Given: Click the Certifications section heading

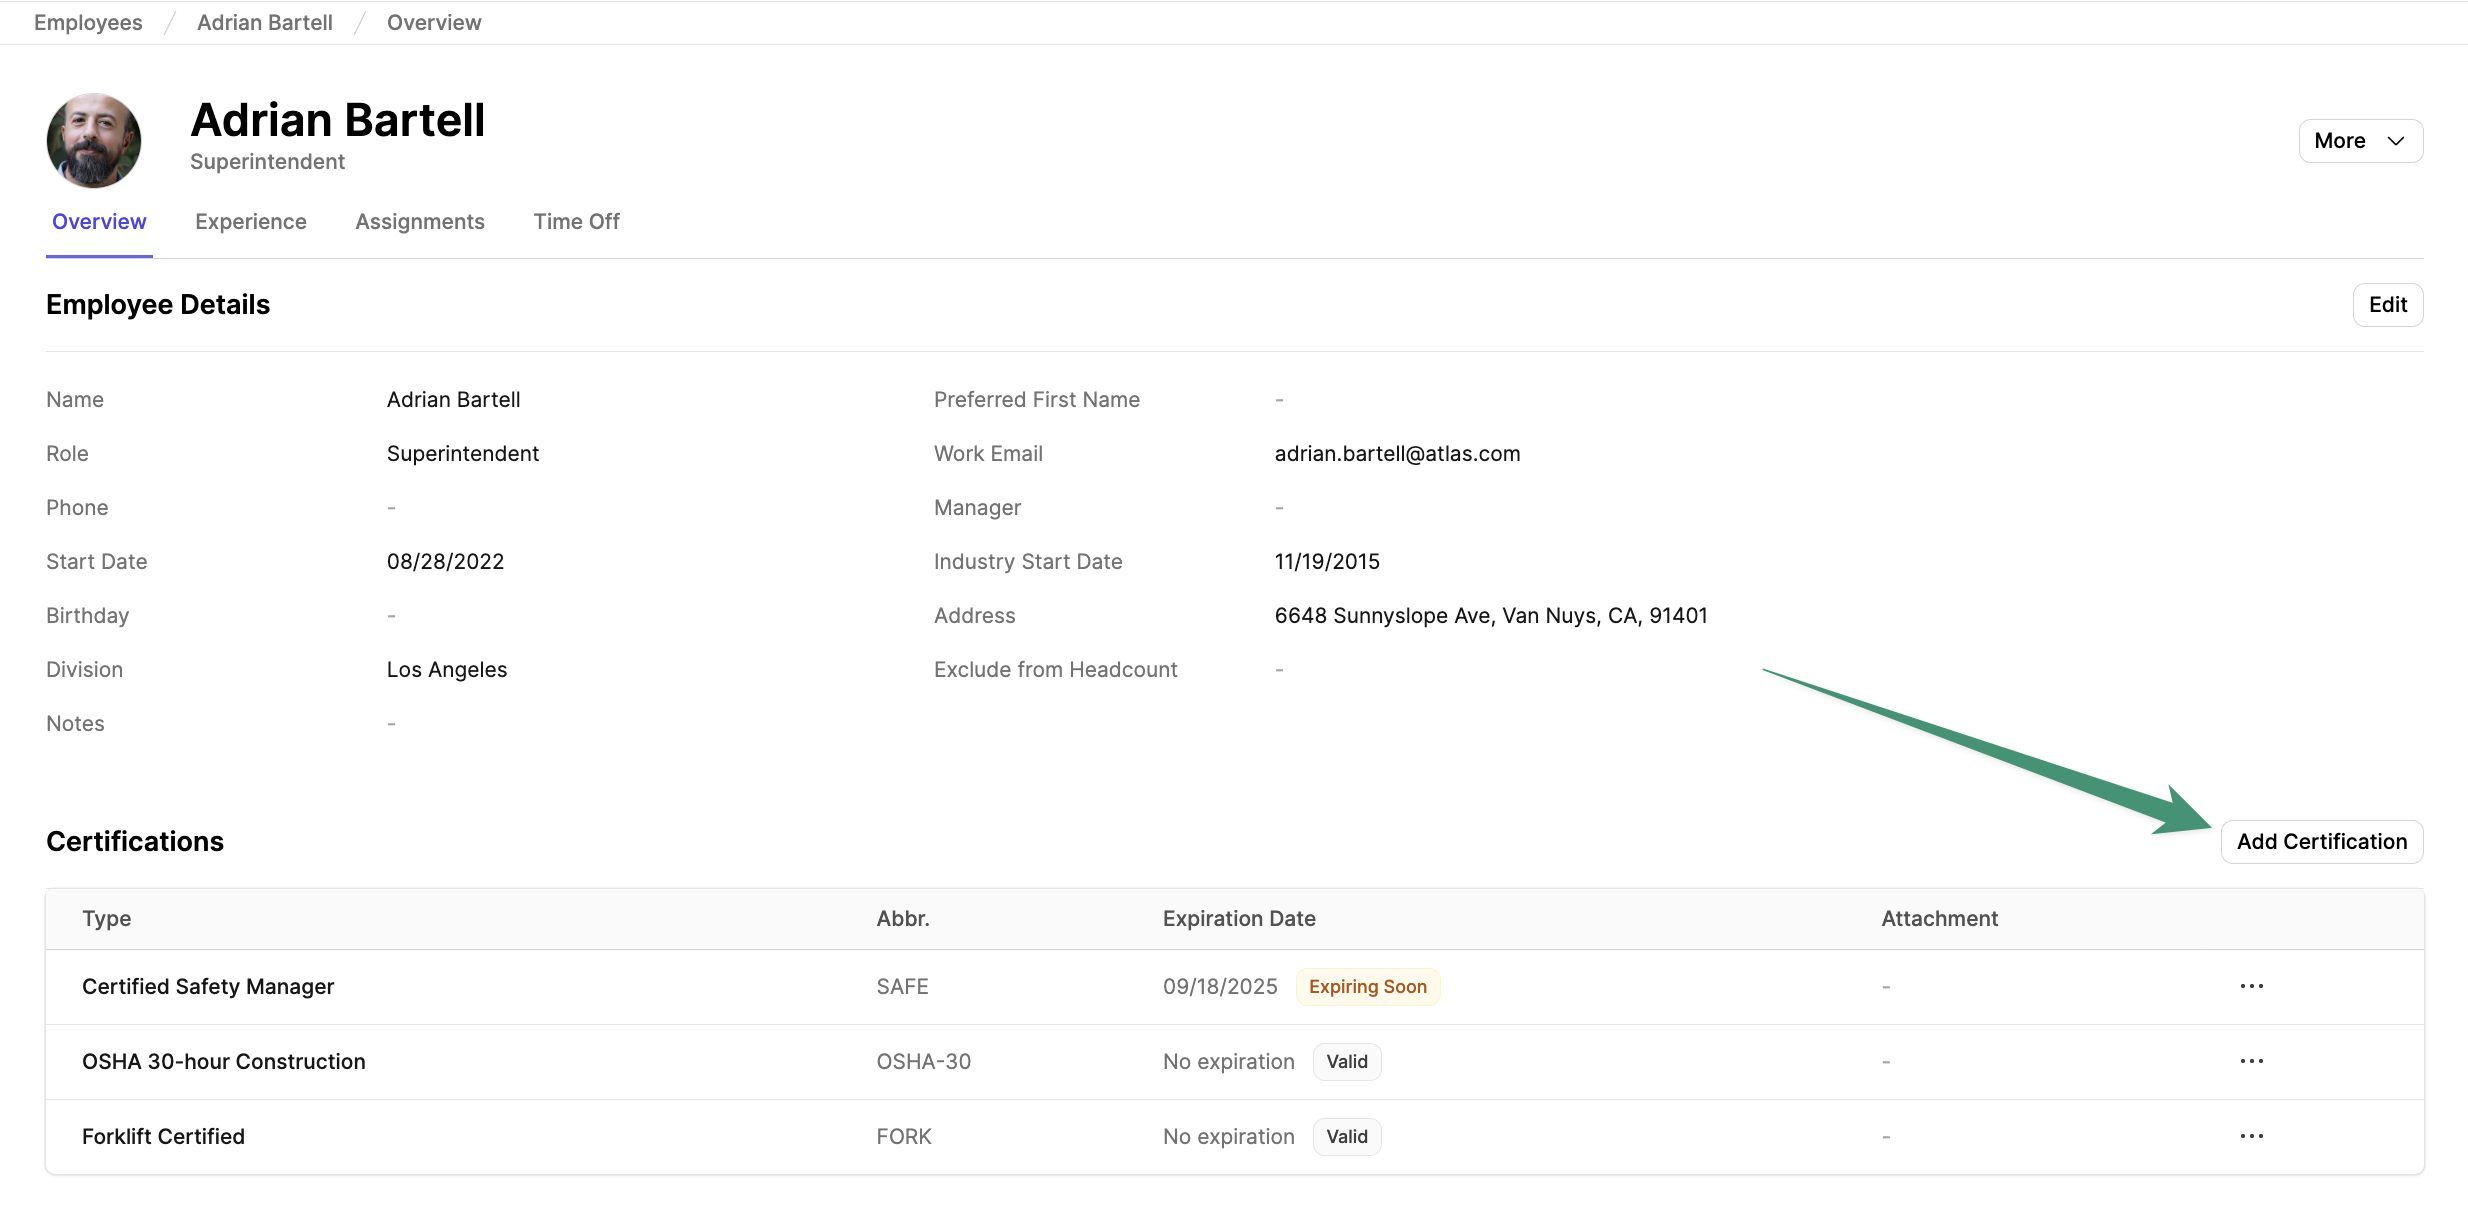Looking at the screenshot, I should tap(135, 842).
